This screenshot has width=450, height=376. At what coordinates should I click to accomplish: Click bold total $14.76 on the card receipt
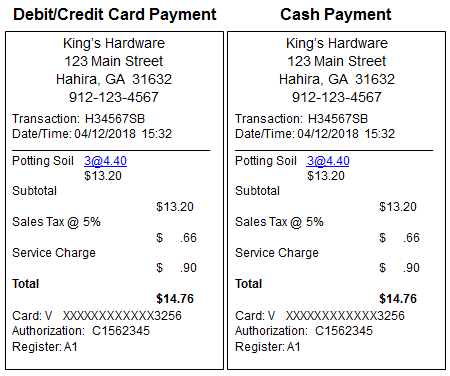click(x=175, y=299)
